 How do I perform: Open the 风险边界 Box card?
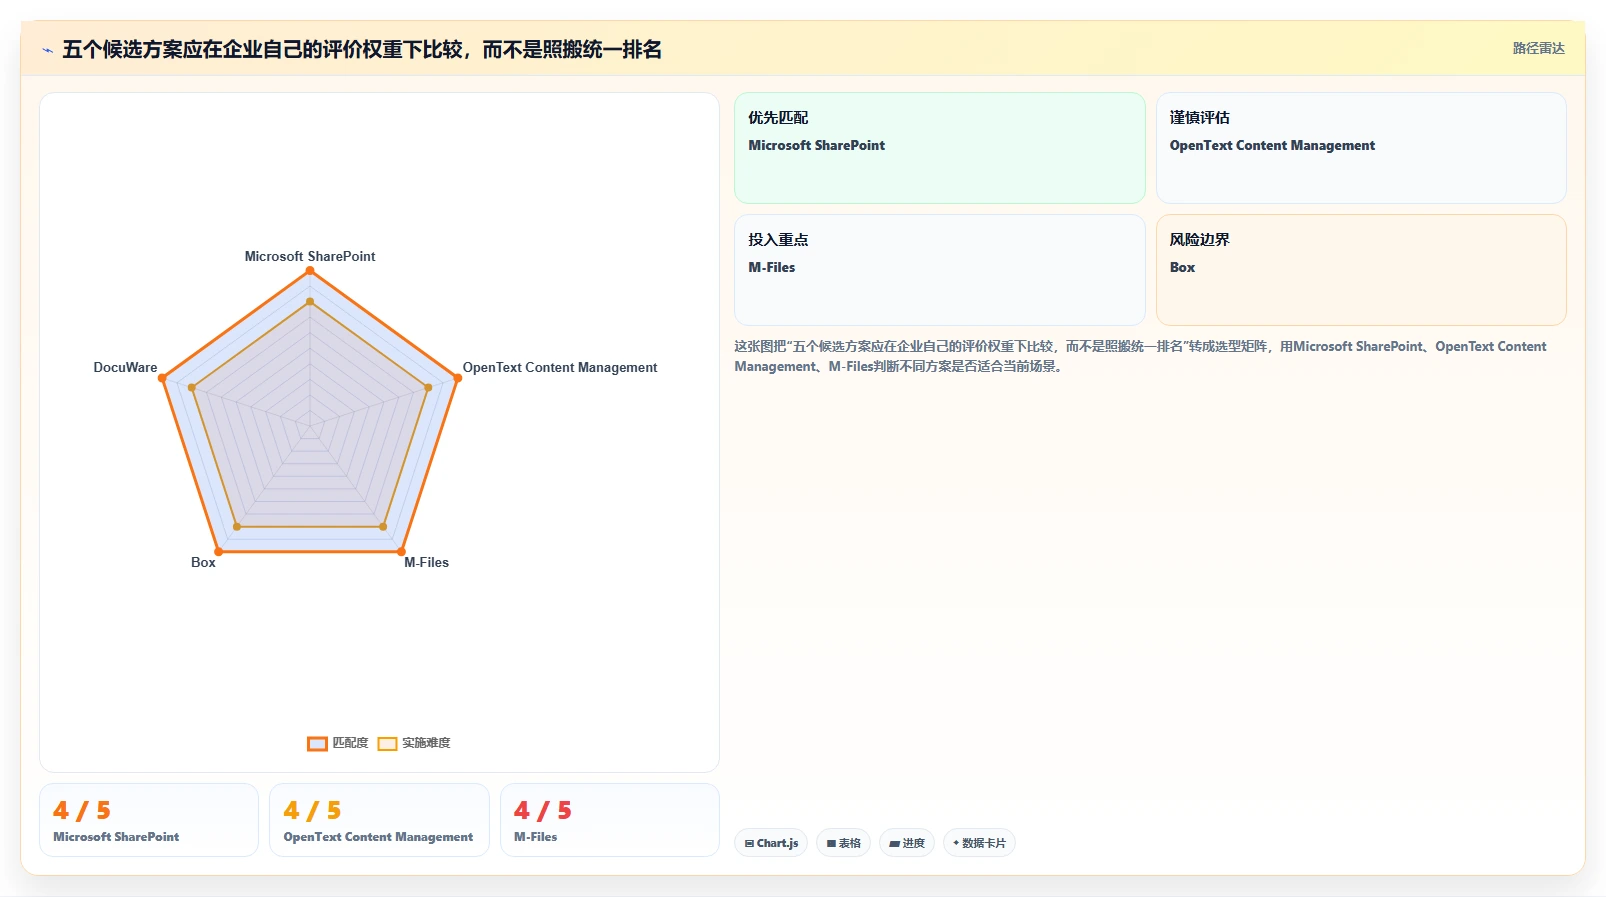click(x=1361, y=270)
